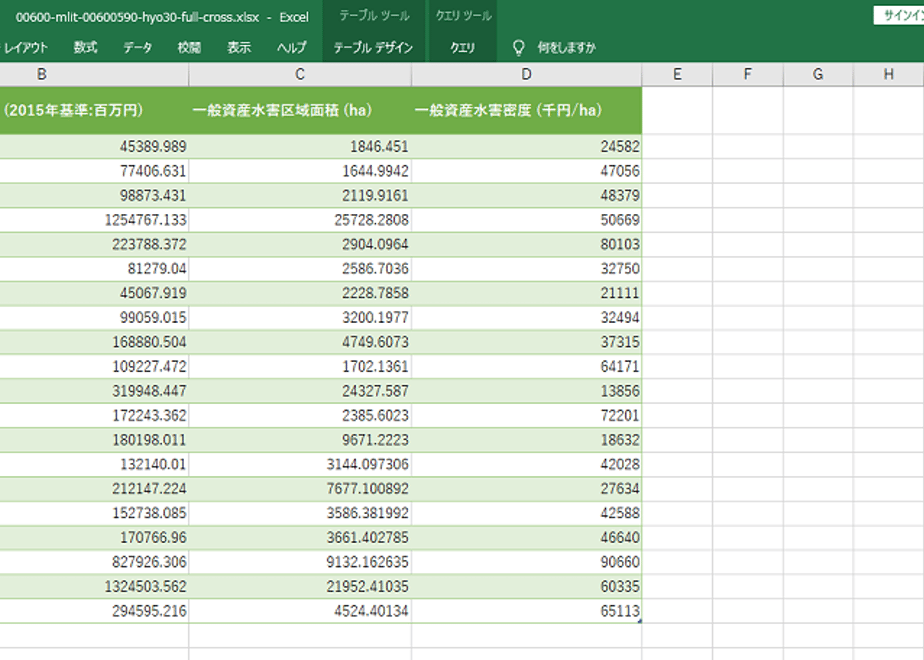Image resolution: width=924 pixels, height=660 pixels.
Task: Select cell with value 47056
Action: (526, 171)
